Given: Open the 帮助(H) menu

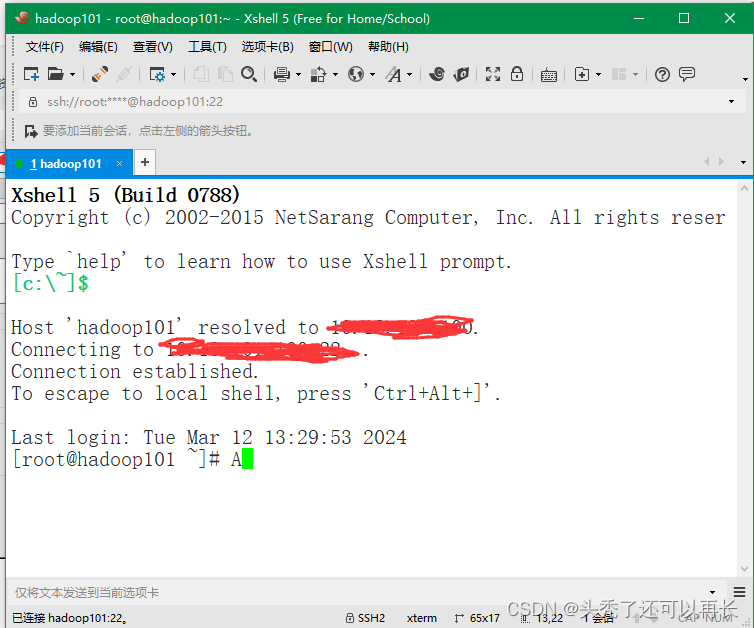Looking at the screenshot, I should (389, 47).
